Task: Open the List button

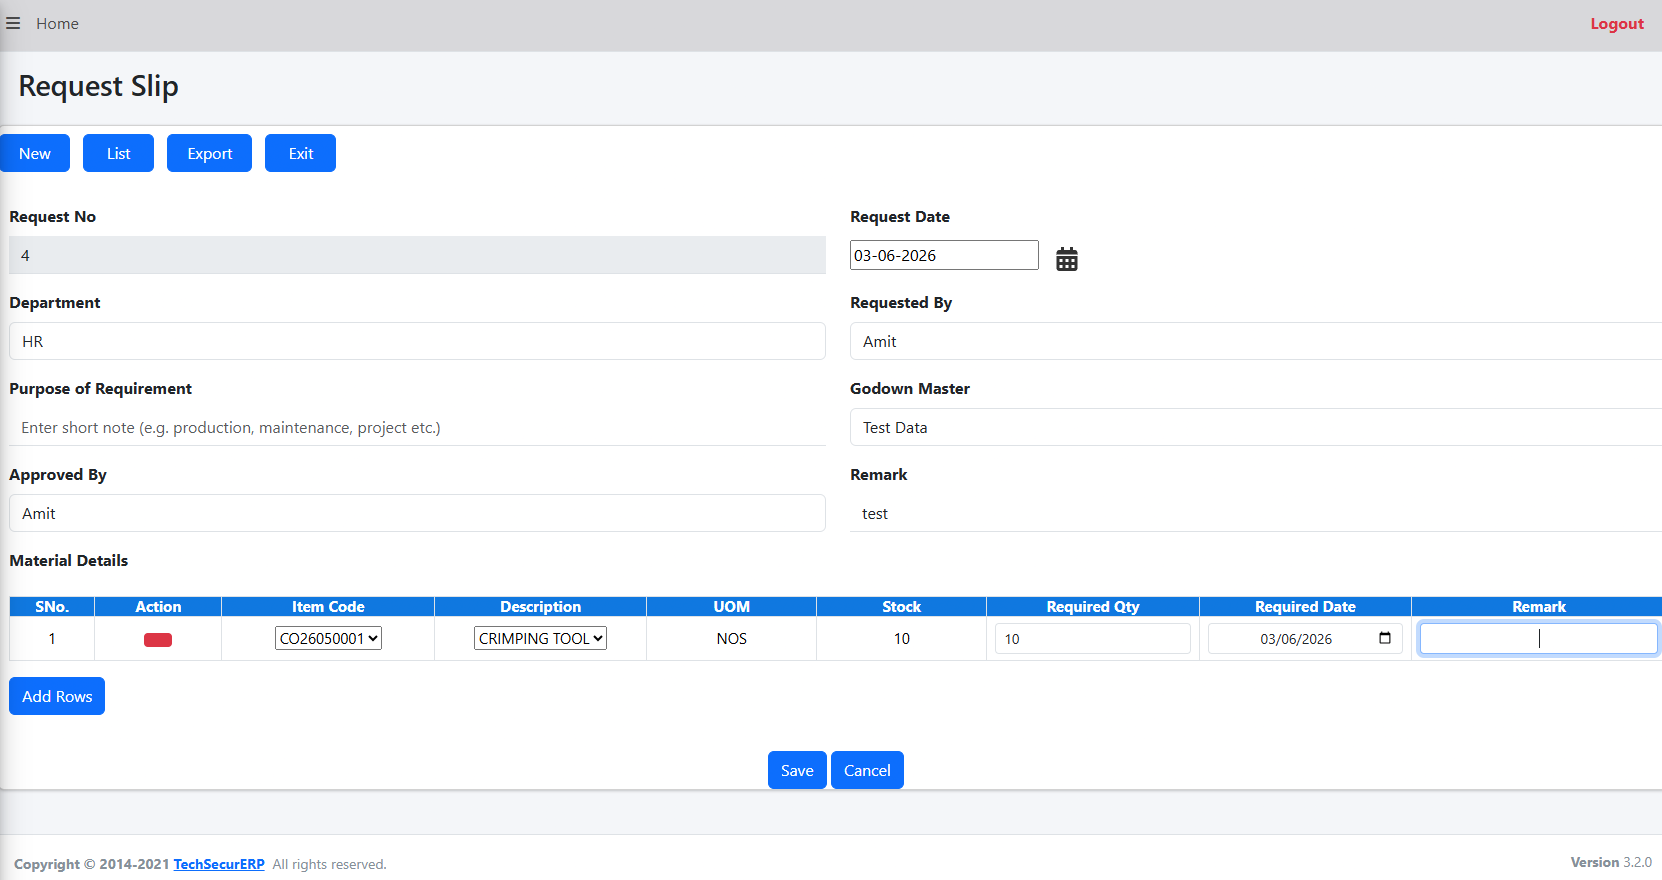Action: (118, 153)
